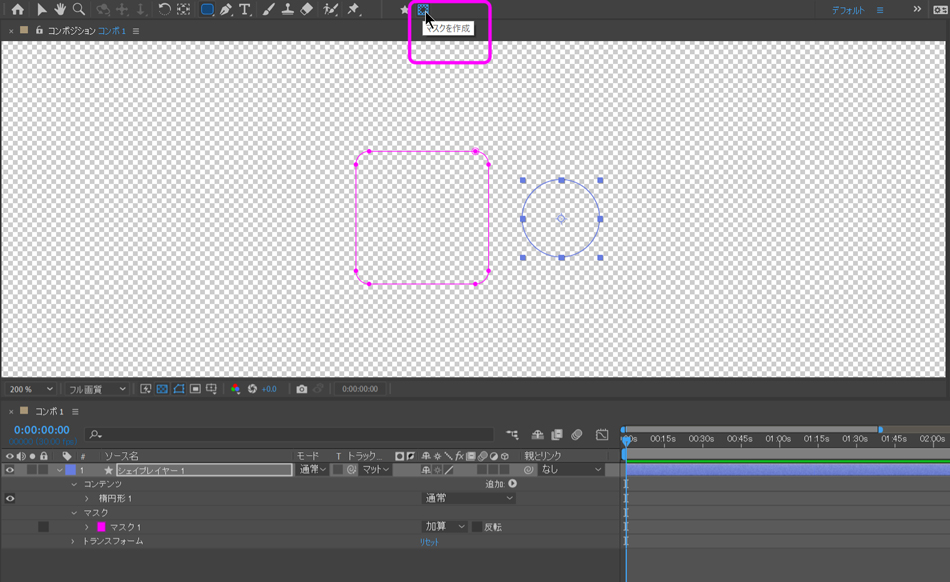This screenshot has height=582, width=950.
Task: Enable the 反転 checkbox for マスク 1
Action: click(477, 527)
